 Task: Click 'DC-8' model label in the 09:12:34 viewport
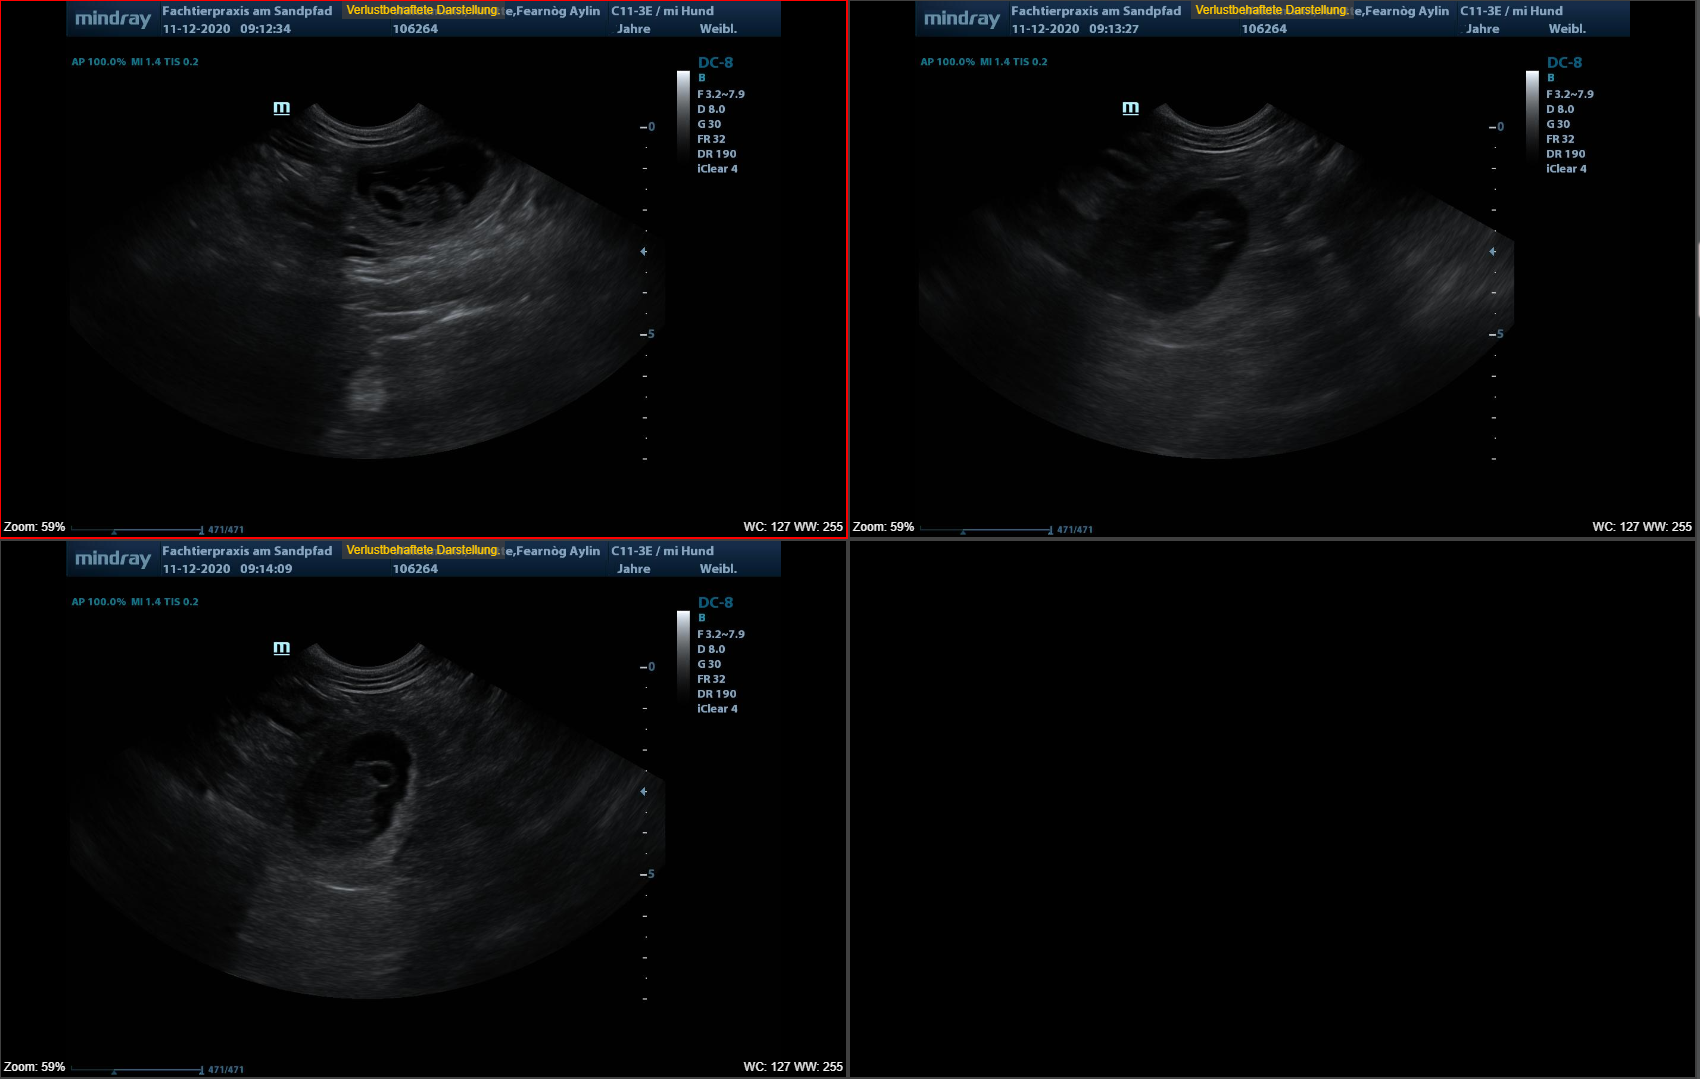pyautogui.click(x=715, y=62)
